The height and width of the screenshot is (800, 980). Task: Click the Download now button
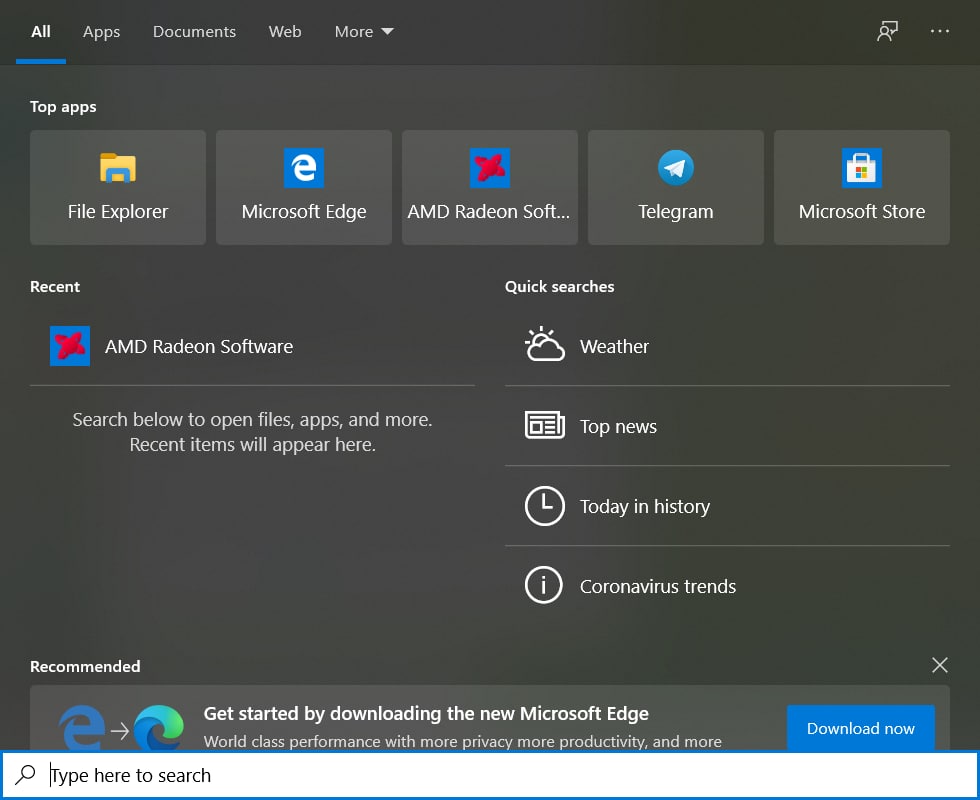click(x=861, y=728)
